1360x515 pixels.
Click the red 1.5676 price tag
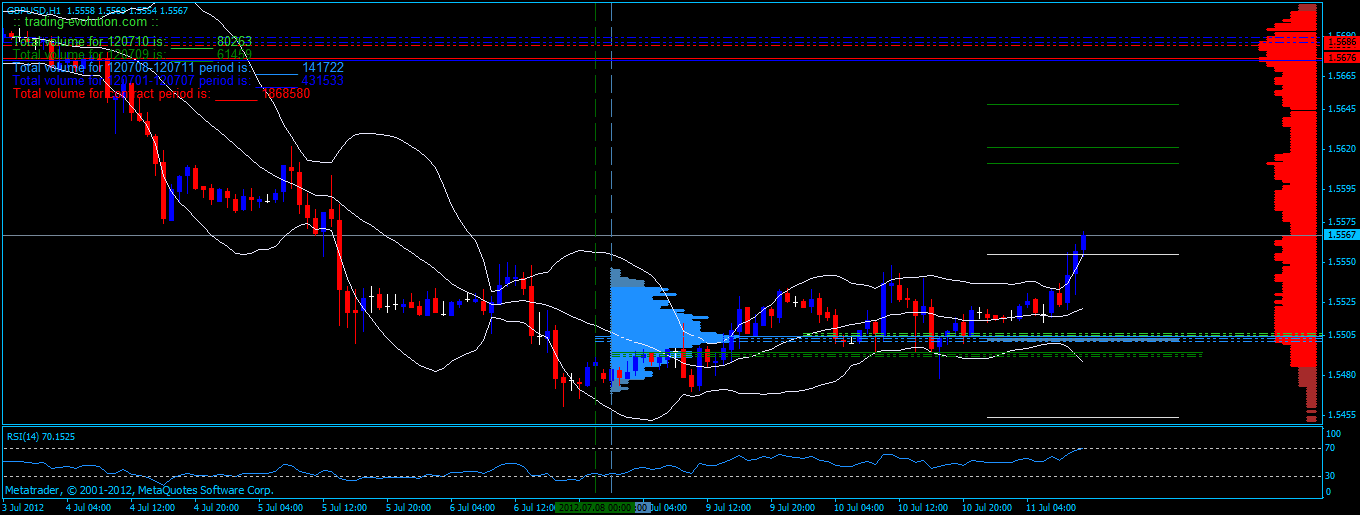1340,59
